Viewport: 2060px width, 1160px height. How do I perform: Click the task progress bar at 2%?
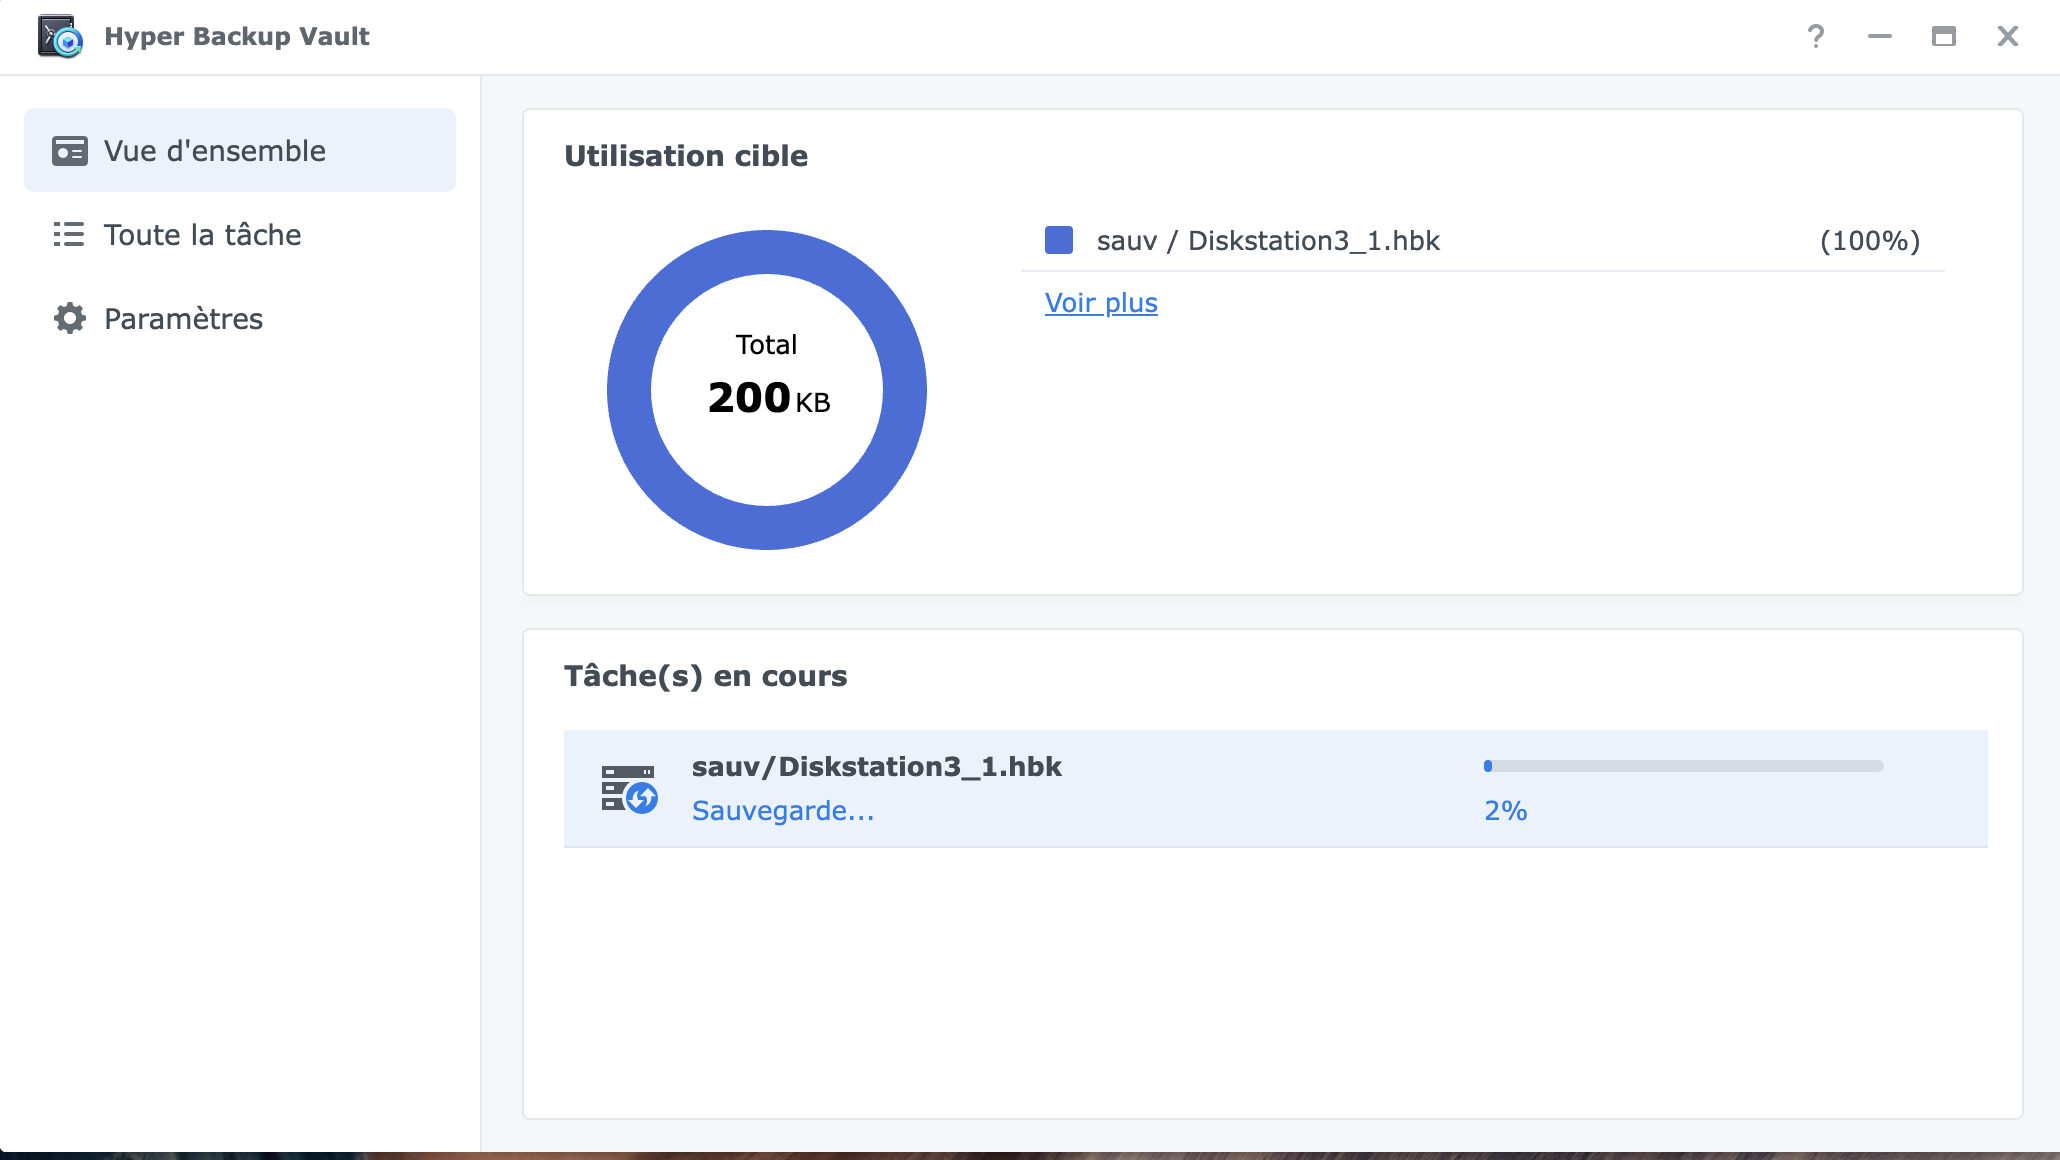click(1684, 766)
